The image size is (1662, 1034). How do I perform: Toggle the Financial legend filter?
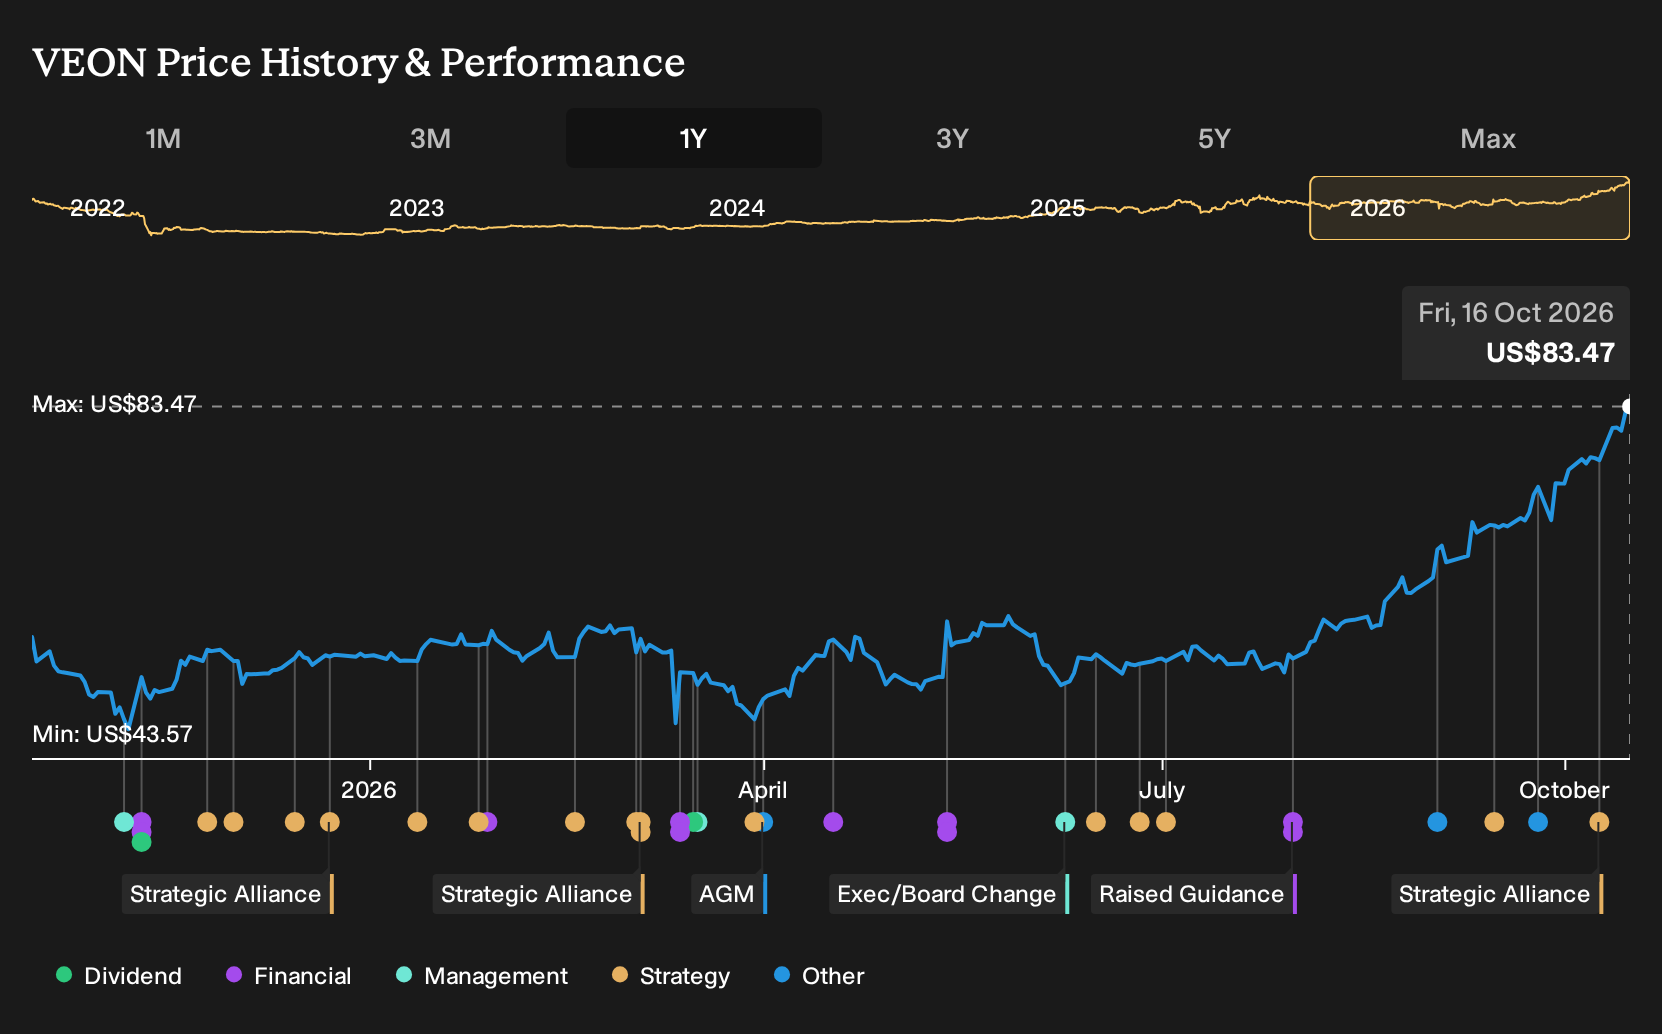(289, 975)
